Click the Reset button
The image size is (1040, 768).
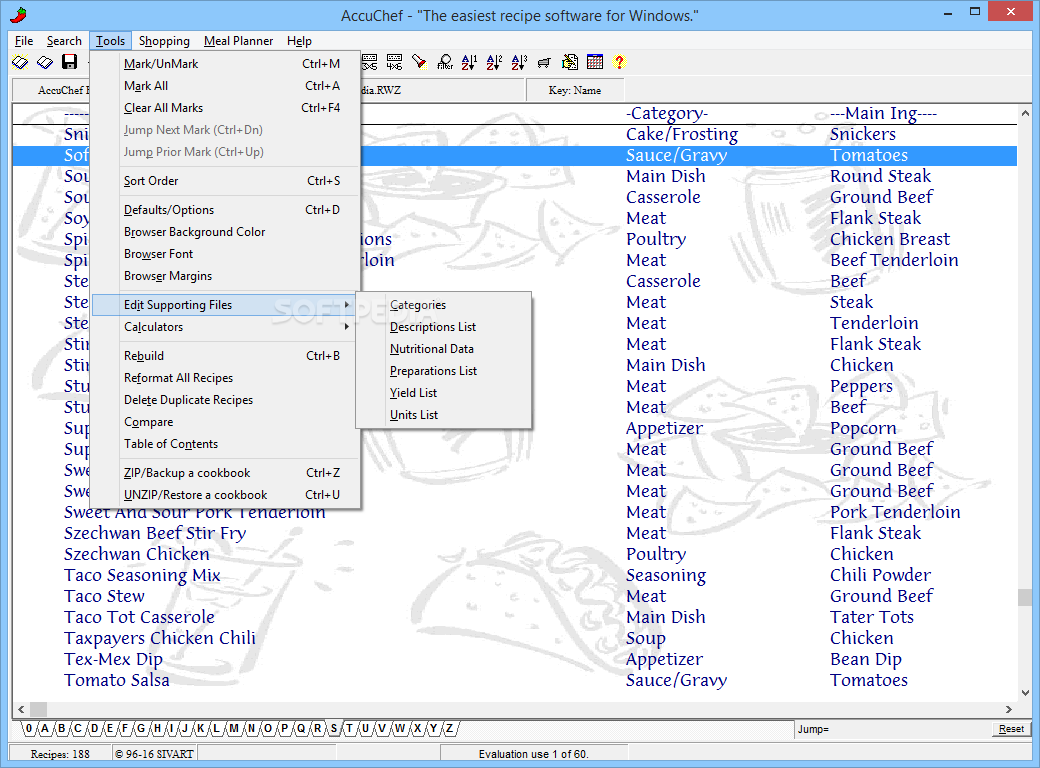(1011, 729)
